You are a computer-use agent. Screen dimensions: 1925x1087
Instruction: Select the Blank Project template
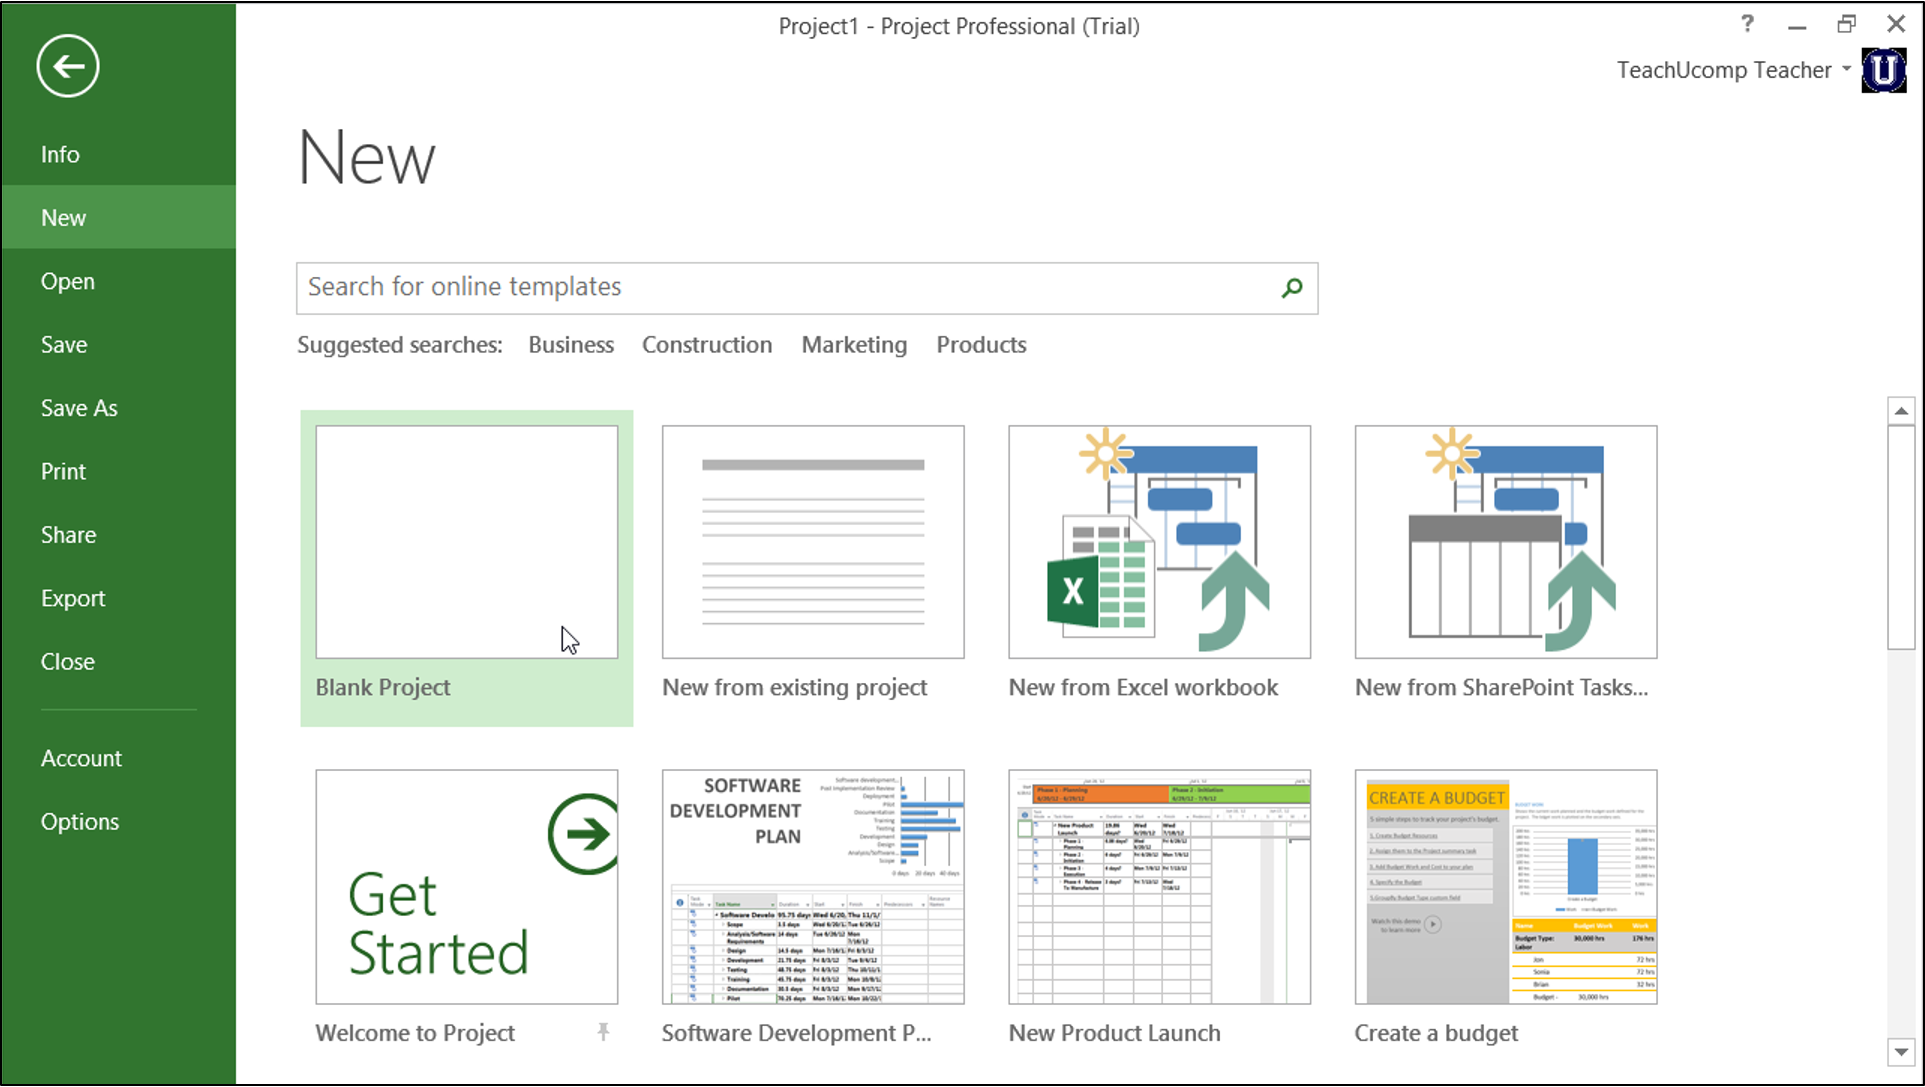click(466, 541)
